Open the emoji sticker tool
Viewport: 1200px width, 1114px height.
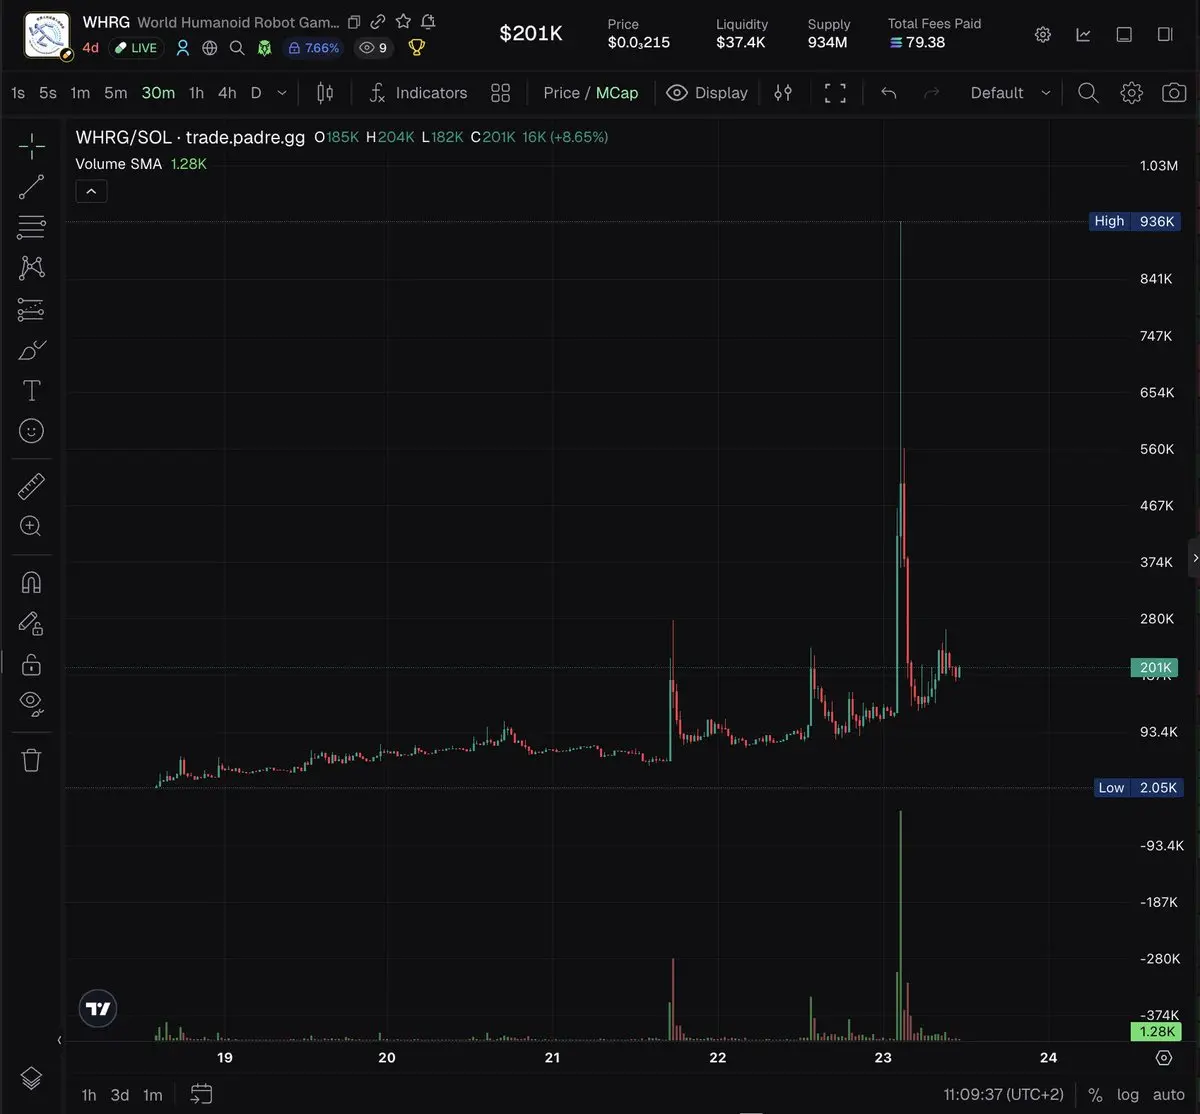click(x=31, y=431)
